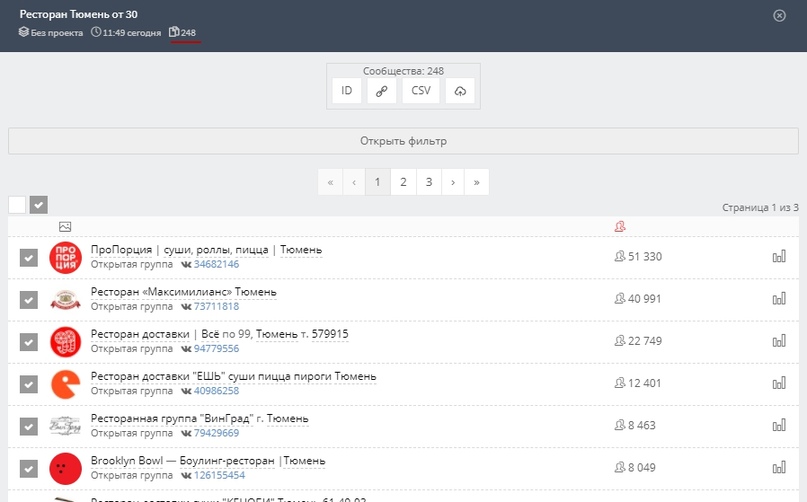Switch to page 2

[x=403, y=182]
